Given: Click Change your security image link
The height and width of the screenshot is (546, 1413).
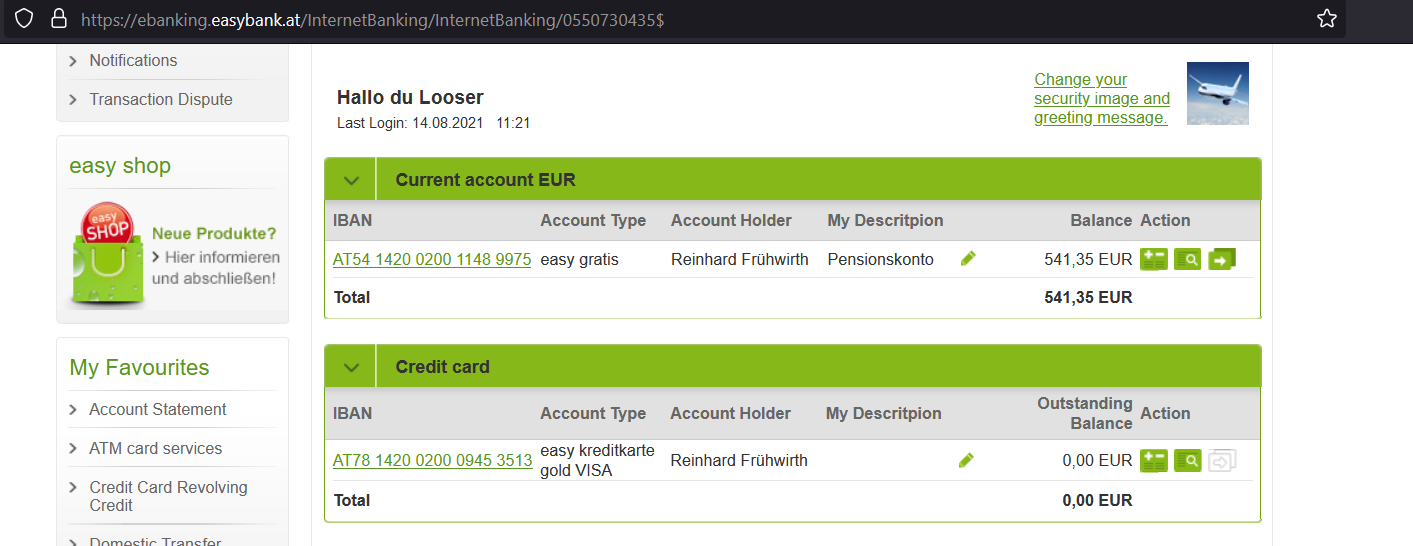Looking at the screenshot, I should (x=1102, y=99).
